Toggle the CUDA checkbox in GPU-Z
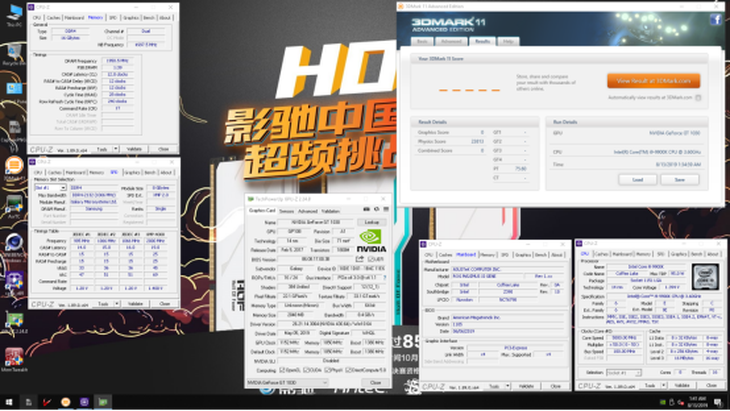Image resolution: width=730 pixels, height=411 pixels. click(x=306, y=371)
